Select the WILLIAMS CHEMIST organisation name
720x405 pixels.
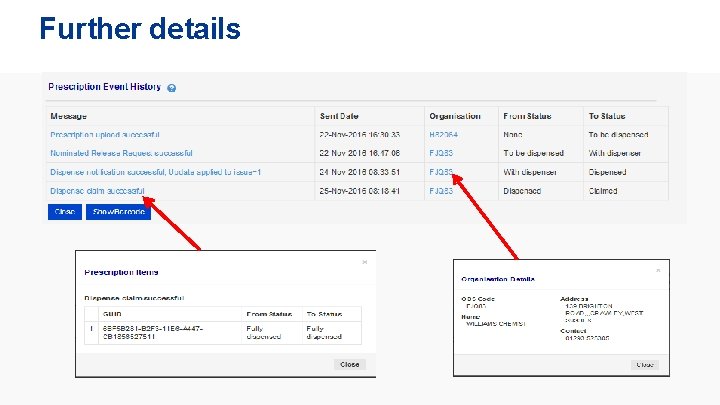pyautogui.click(x=495, y=324)
